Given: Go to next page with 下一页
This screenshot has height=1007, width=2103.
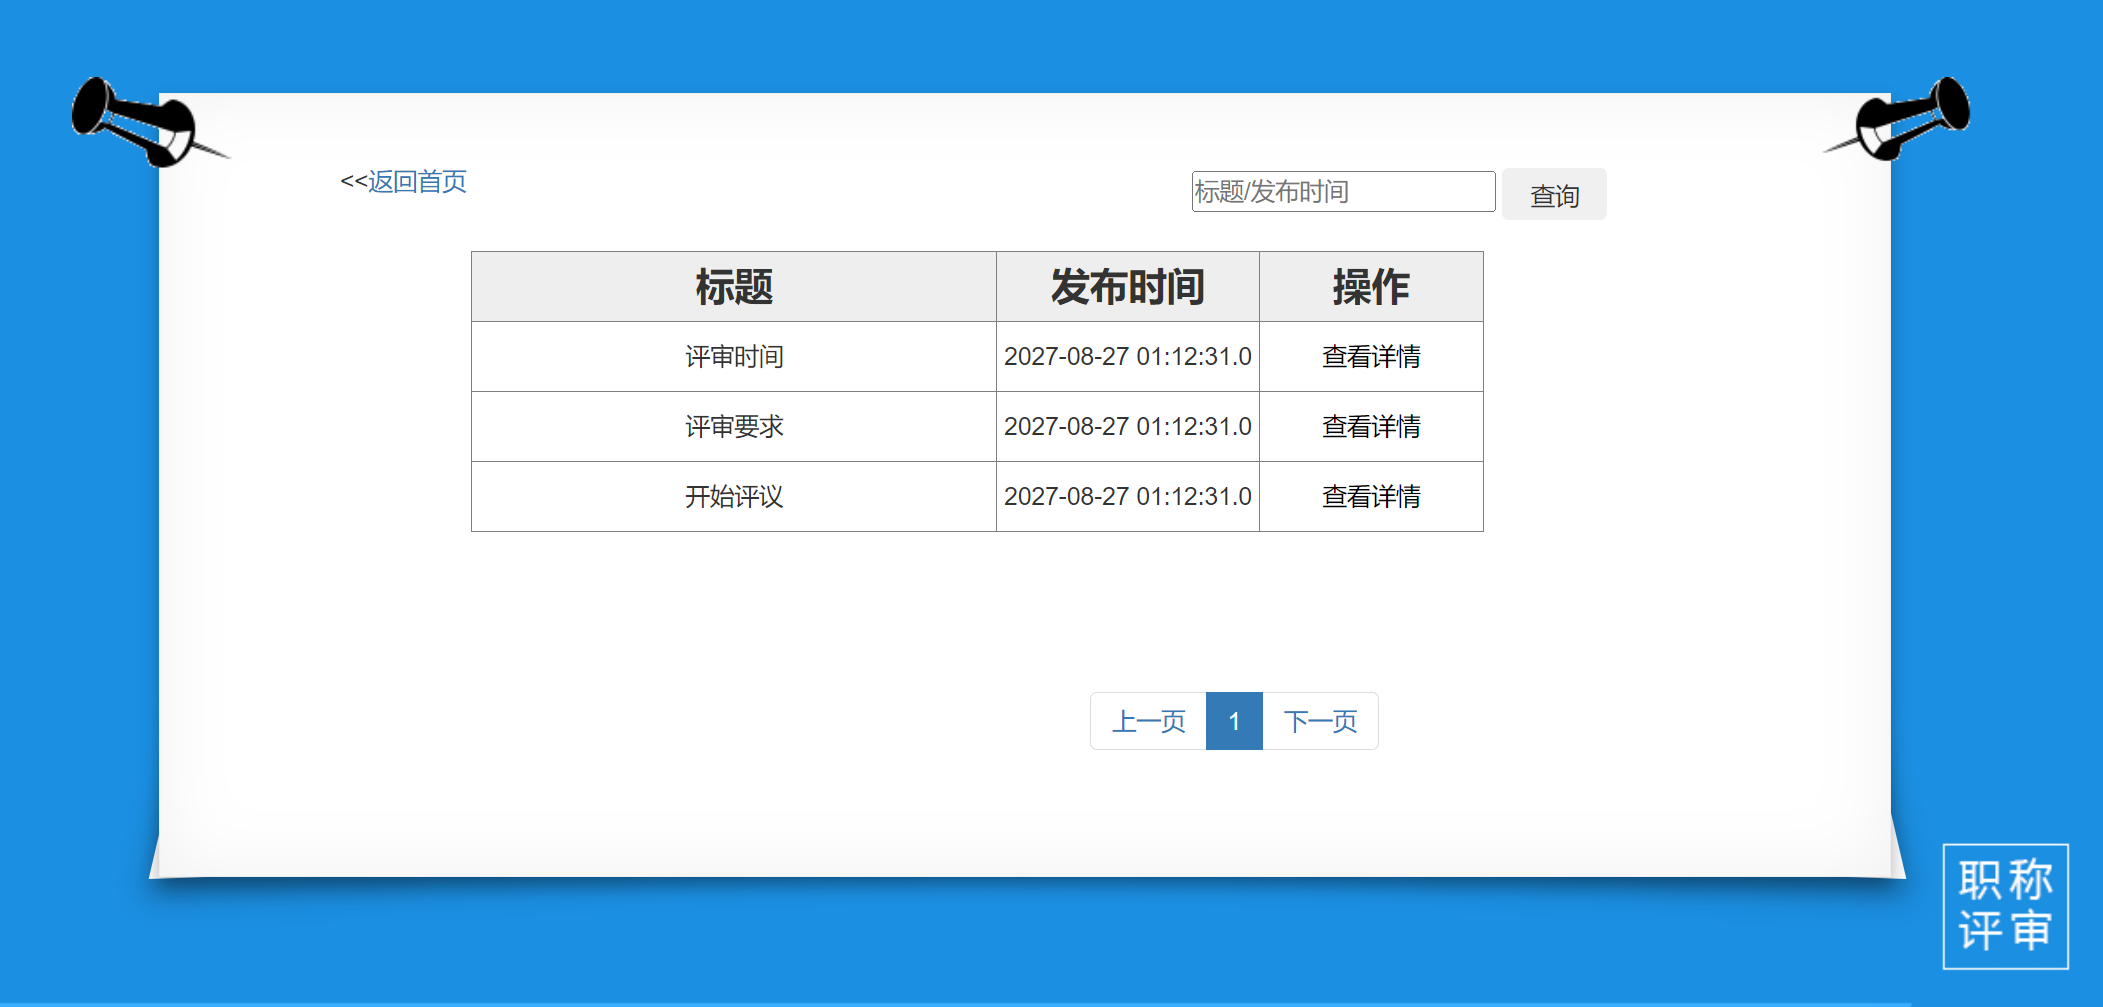Looking at the screenshot, I should click(x=1320, y=721).
